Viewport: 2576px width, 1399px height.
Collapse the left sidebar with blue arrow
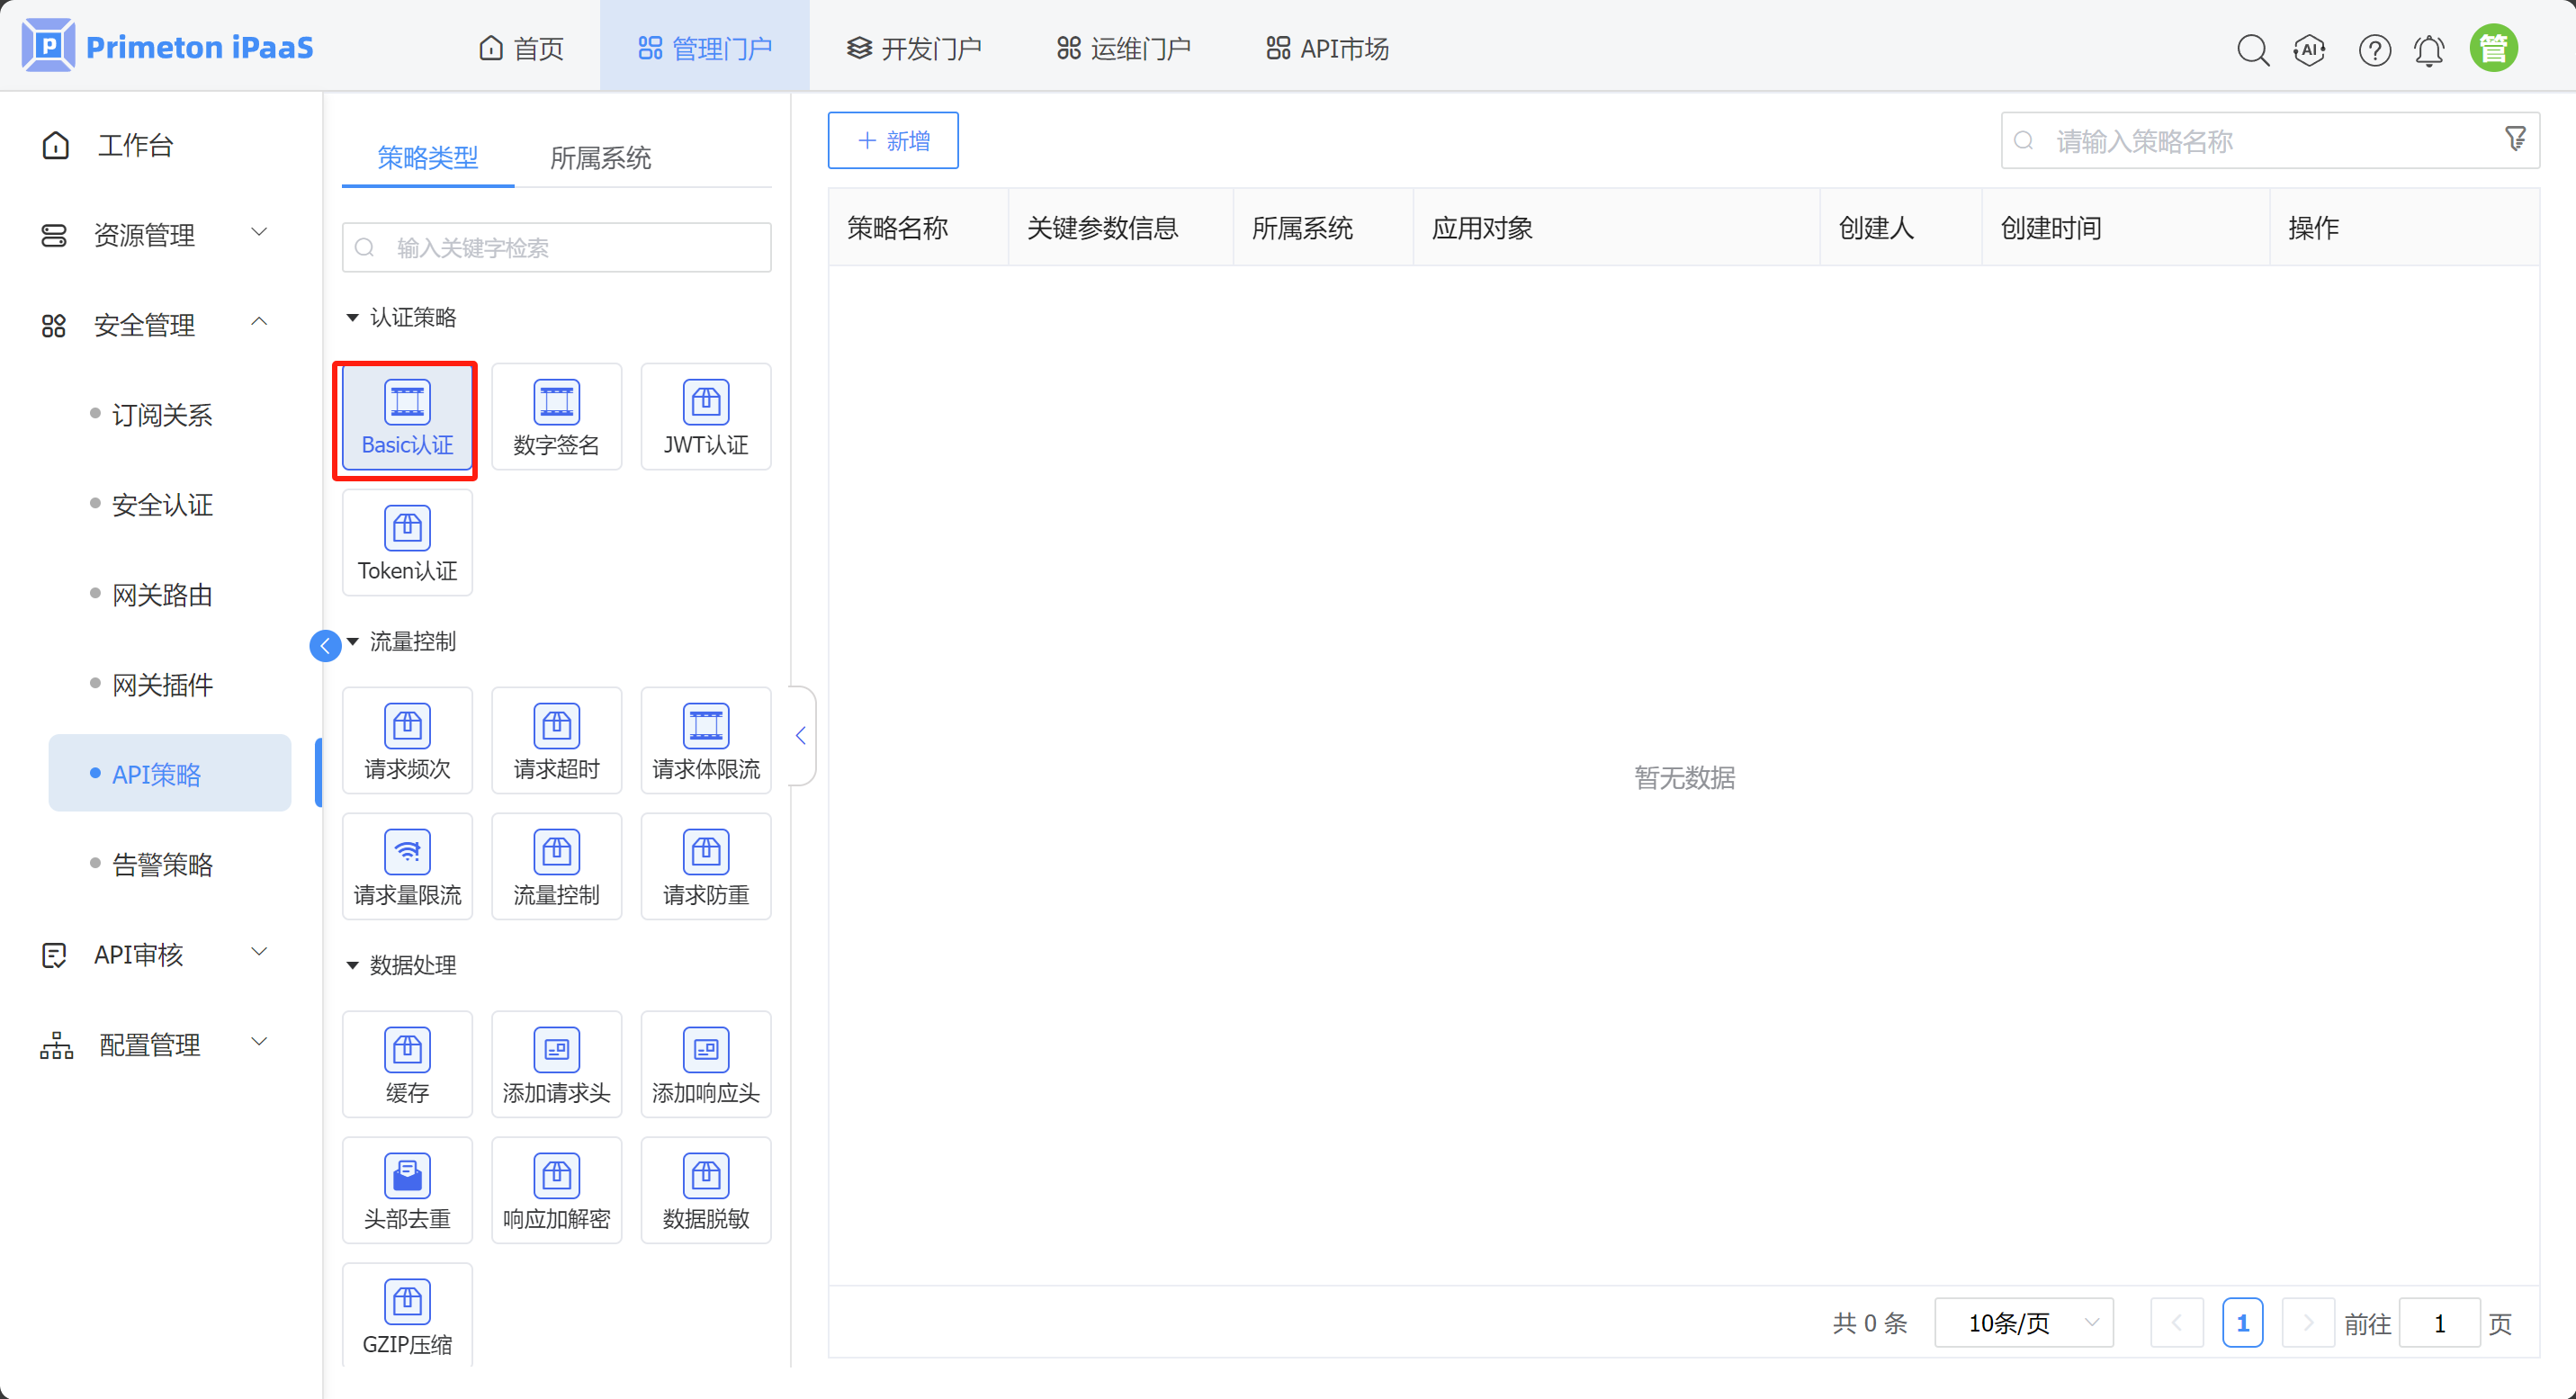[x=325, y=646]
